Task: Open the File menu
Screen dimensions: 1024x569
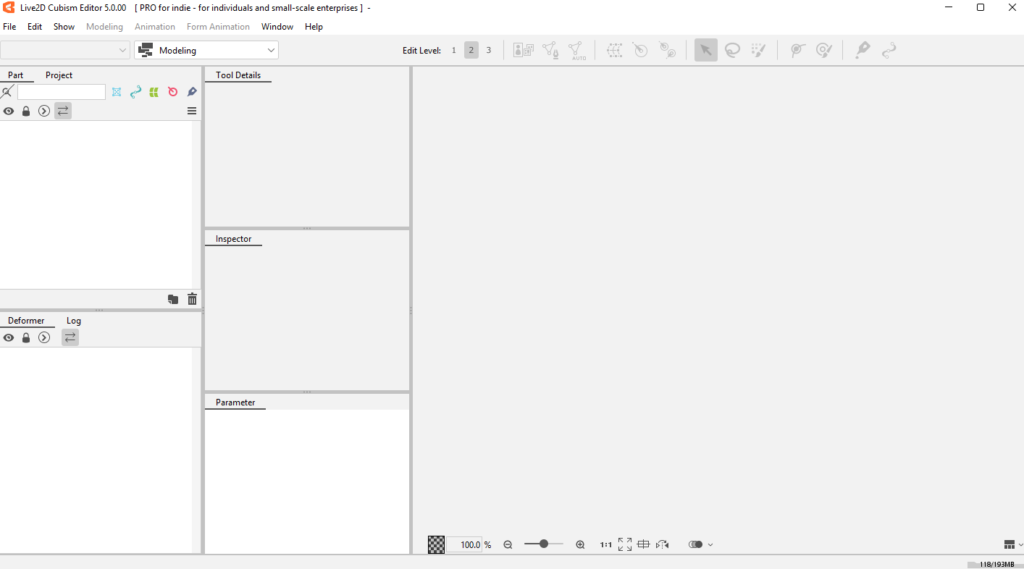Action: pyautogui.click(x=10, y=27)
